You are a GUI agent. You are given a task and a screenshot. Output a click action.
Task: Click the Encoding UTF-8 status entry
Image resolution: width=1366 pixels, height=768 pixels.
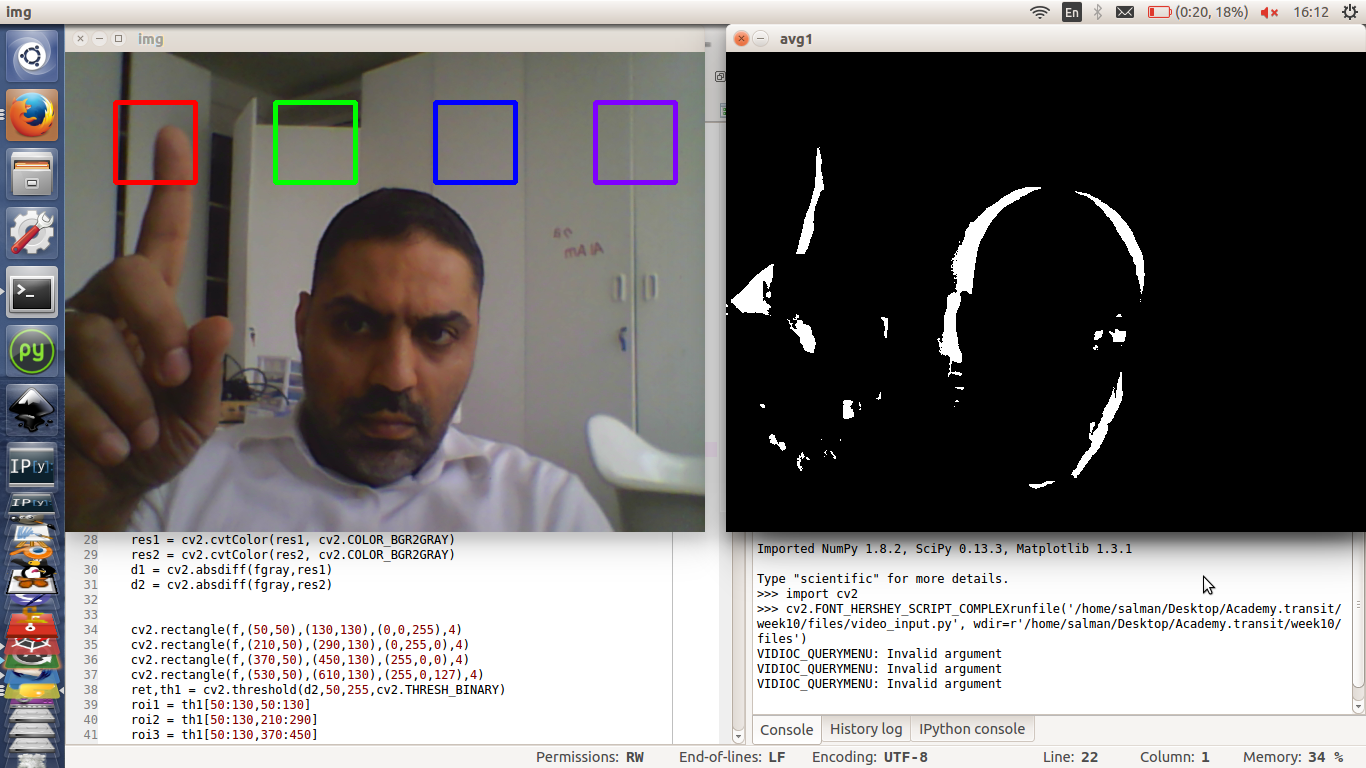pos(870,757)
